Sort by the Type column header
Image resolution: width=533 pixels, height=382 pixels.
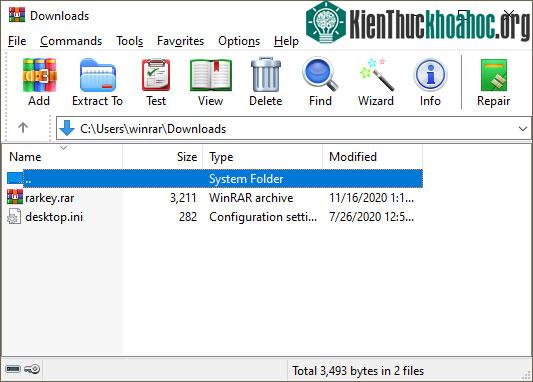pos(262,157)
